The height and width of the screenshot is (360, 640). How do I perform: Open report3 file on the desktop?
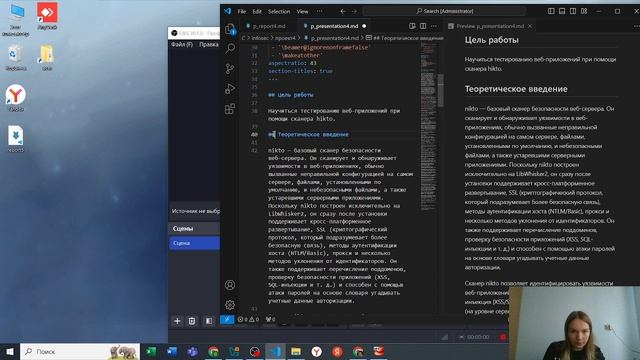pyautogui.click(x=16, y=139)
